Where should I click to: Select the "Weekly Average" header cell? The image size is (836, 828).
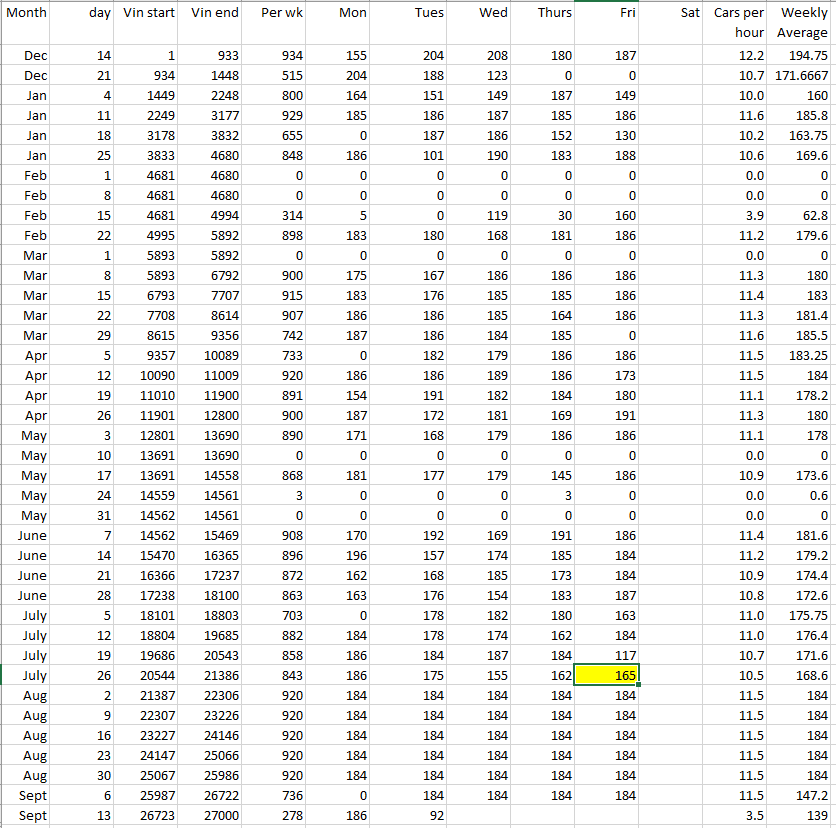point(803,22)
